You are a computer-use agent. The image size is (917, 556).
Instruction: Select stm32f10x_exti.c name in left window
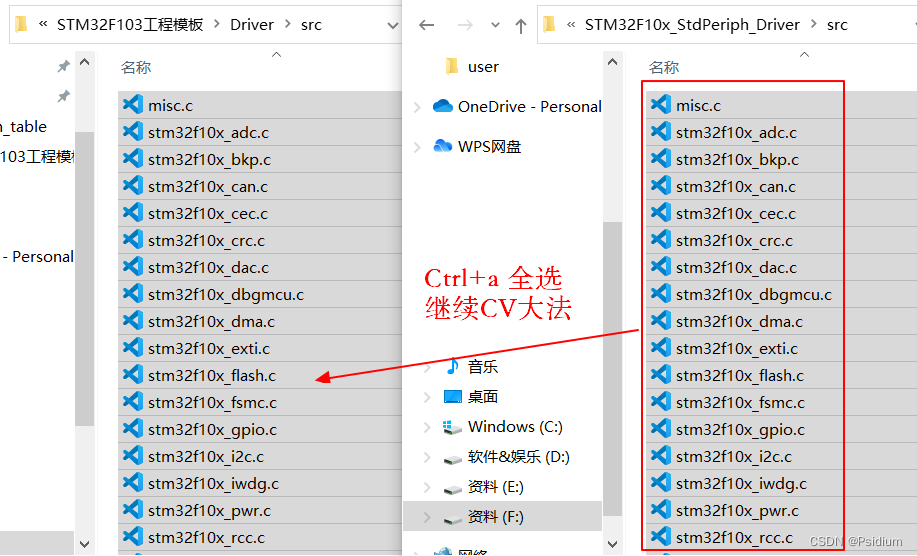click(209, 348)
